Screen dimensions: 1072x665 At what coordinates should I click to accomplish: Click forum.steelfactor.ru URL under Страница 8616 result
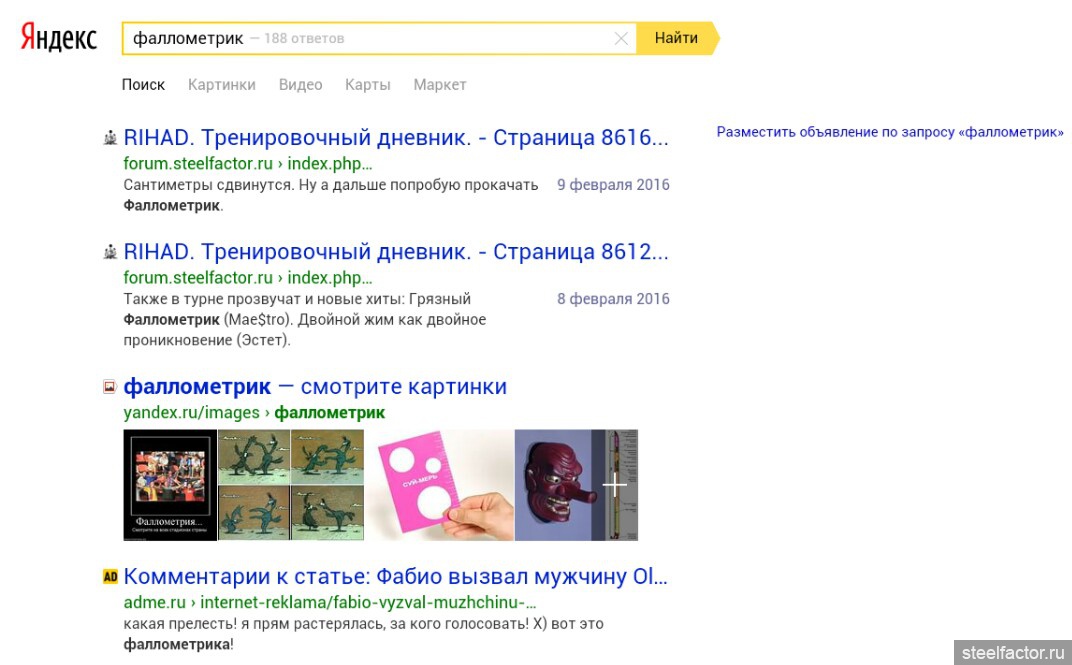point(247,164)
